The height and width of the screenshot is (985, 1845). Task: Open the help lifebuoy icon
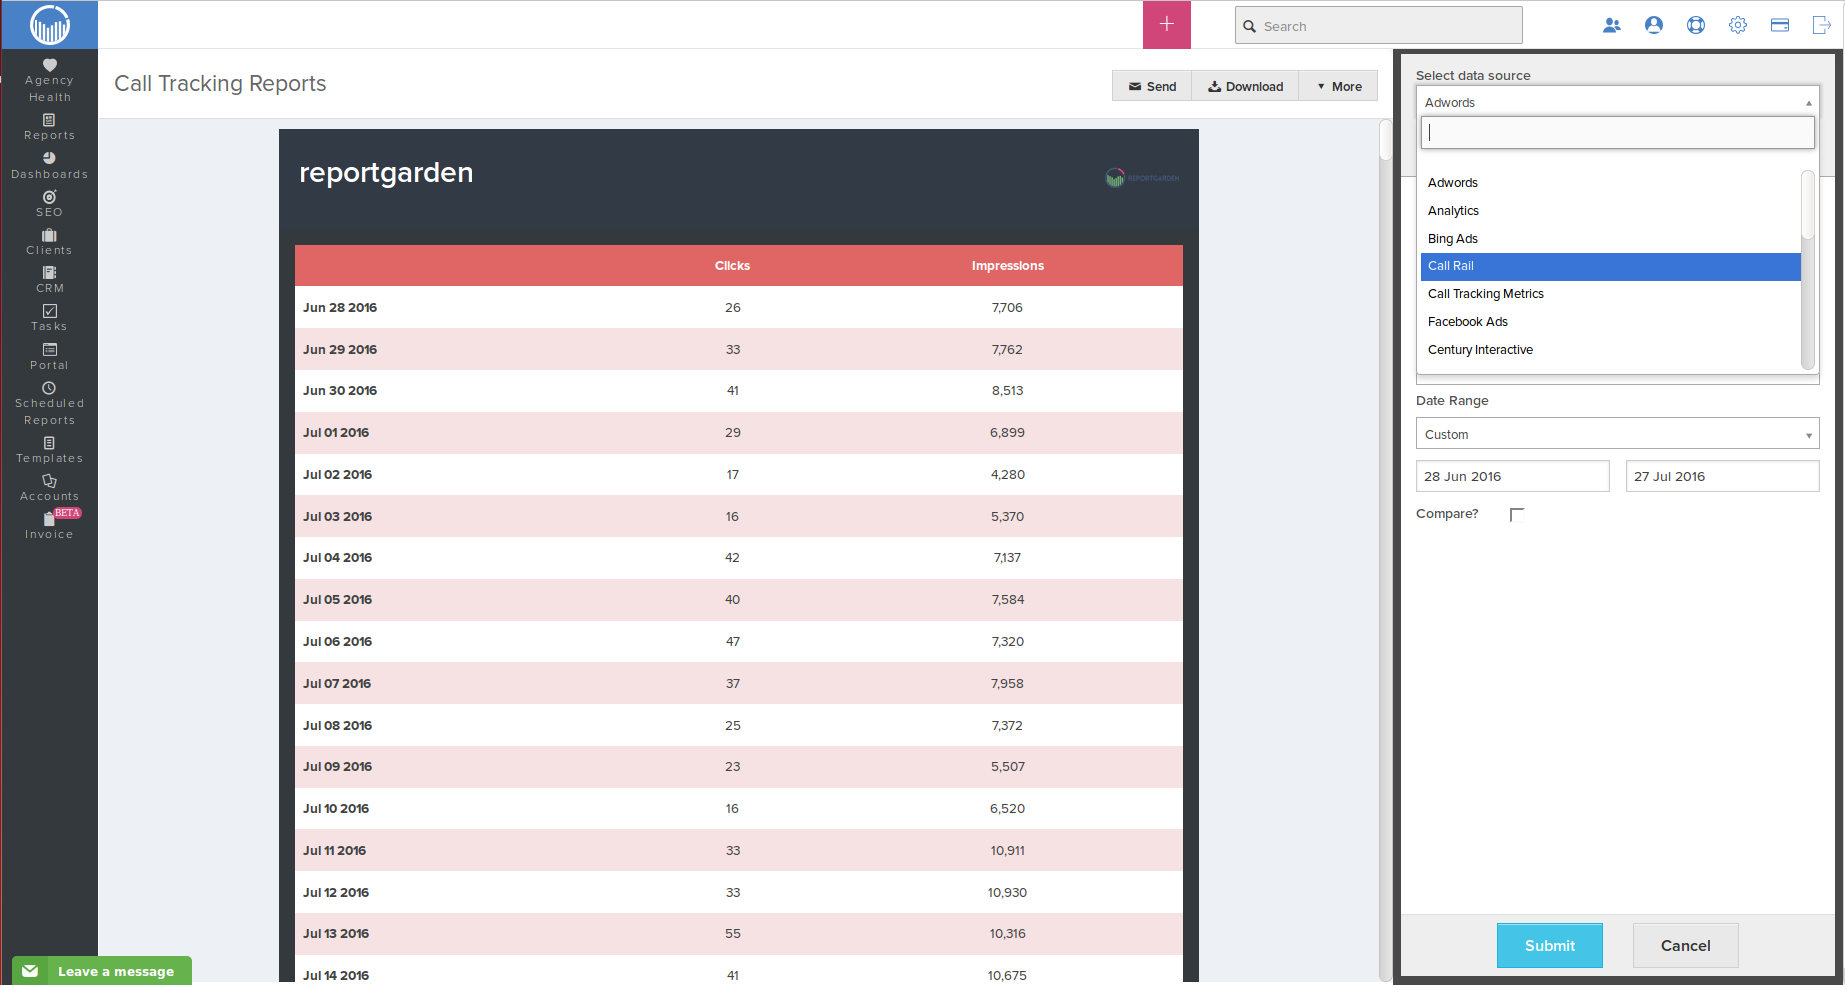(1696, 25)
